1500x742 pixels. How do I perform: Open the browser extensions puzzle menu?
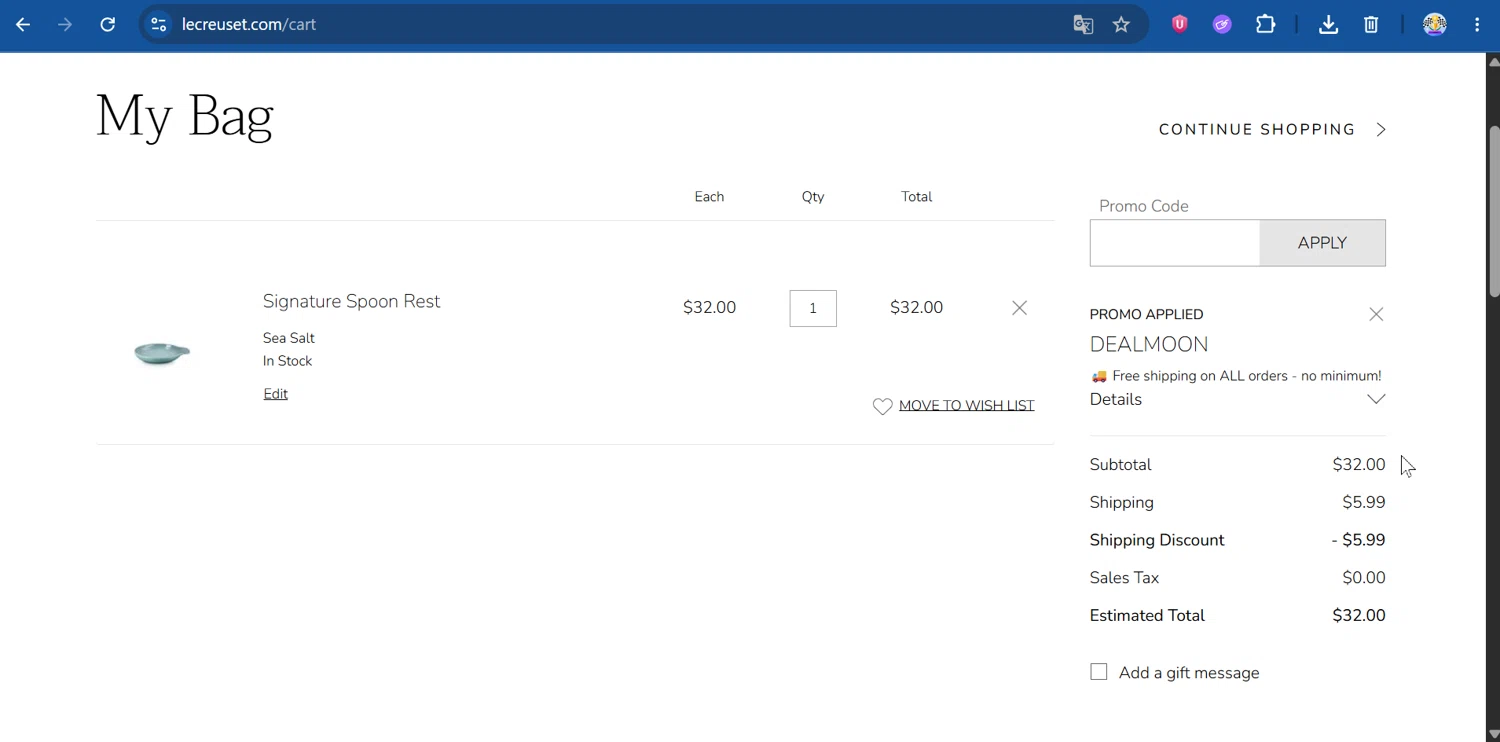[1266, 25]
